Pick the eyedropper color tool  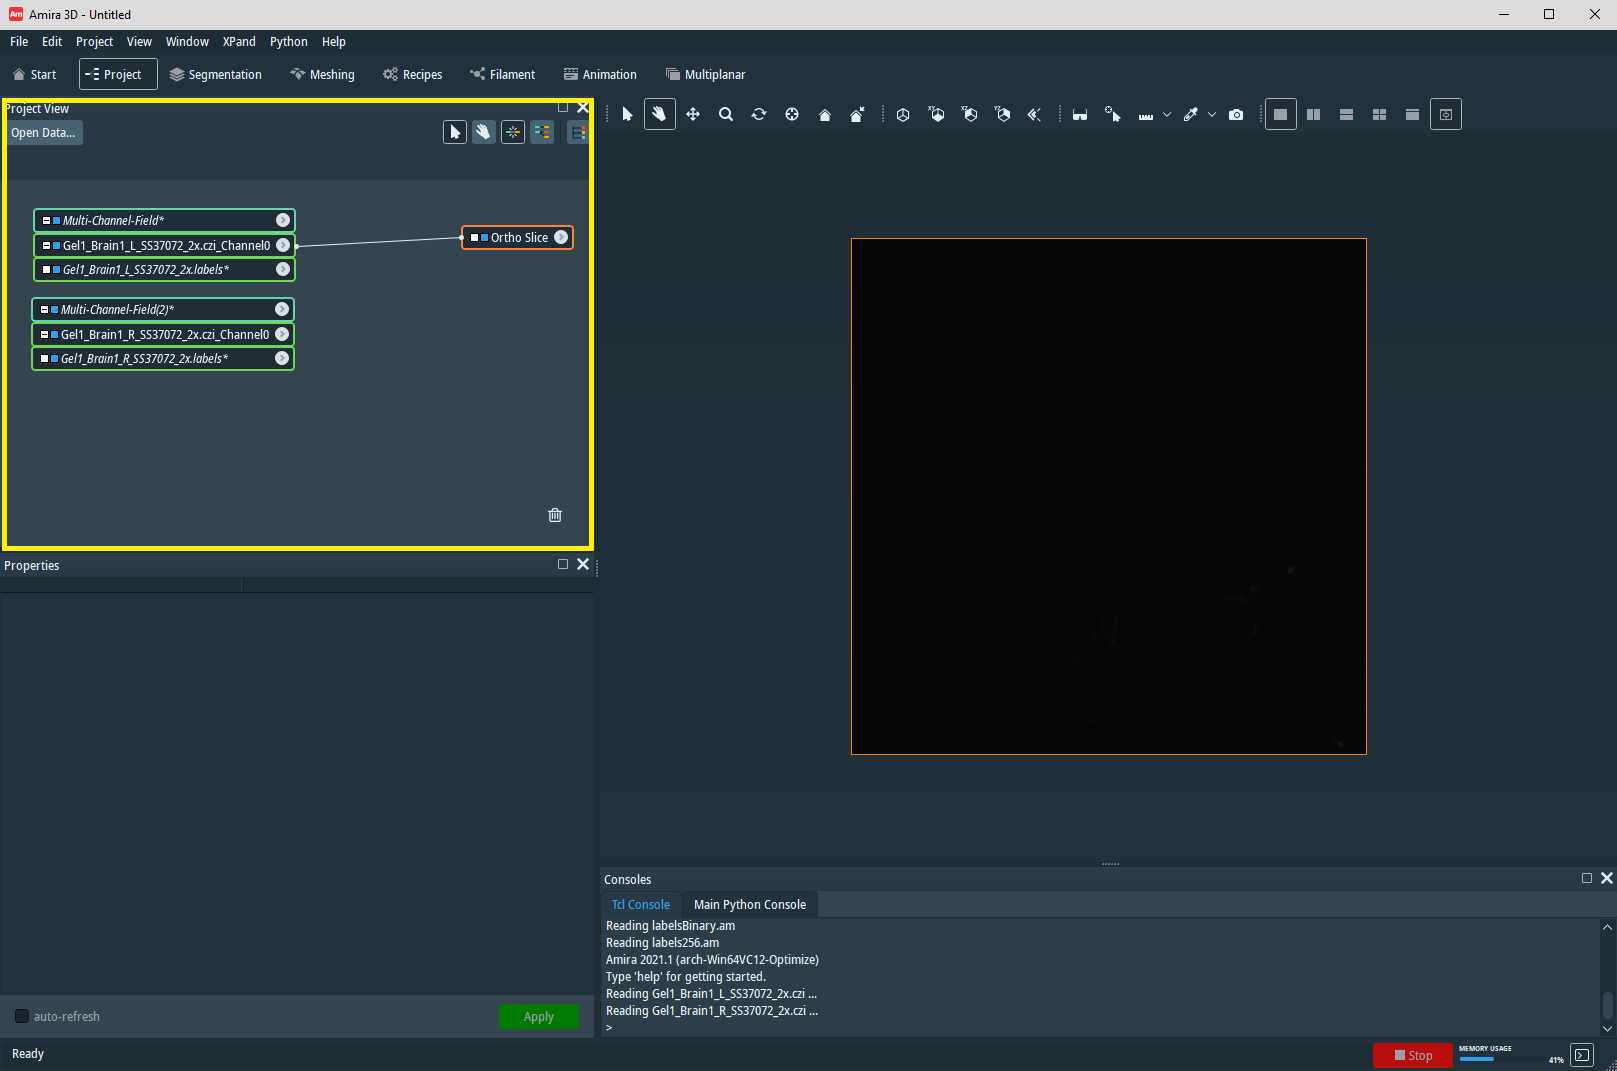click(1191, 114)
